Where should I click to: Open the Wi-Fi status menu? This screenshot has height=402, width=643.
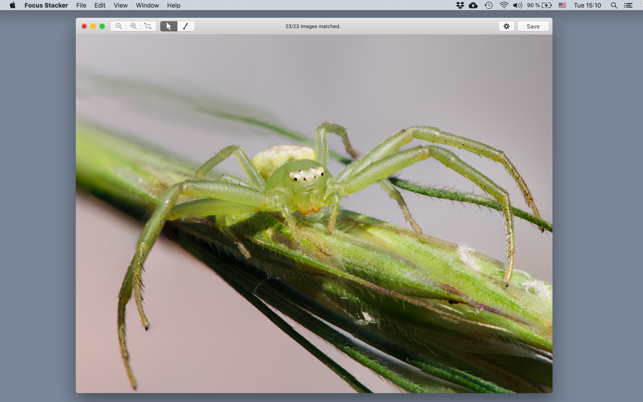(503, 5)
